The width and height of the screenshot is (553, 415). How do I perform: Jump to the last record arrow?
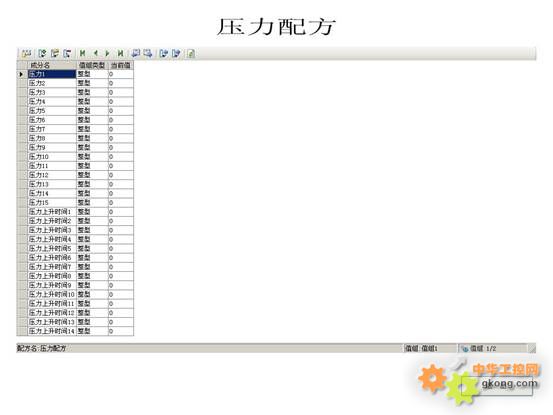coord(120,53)
